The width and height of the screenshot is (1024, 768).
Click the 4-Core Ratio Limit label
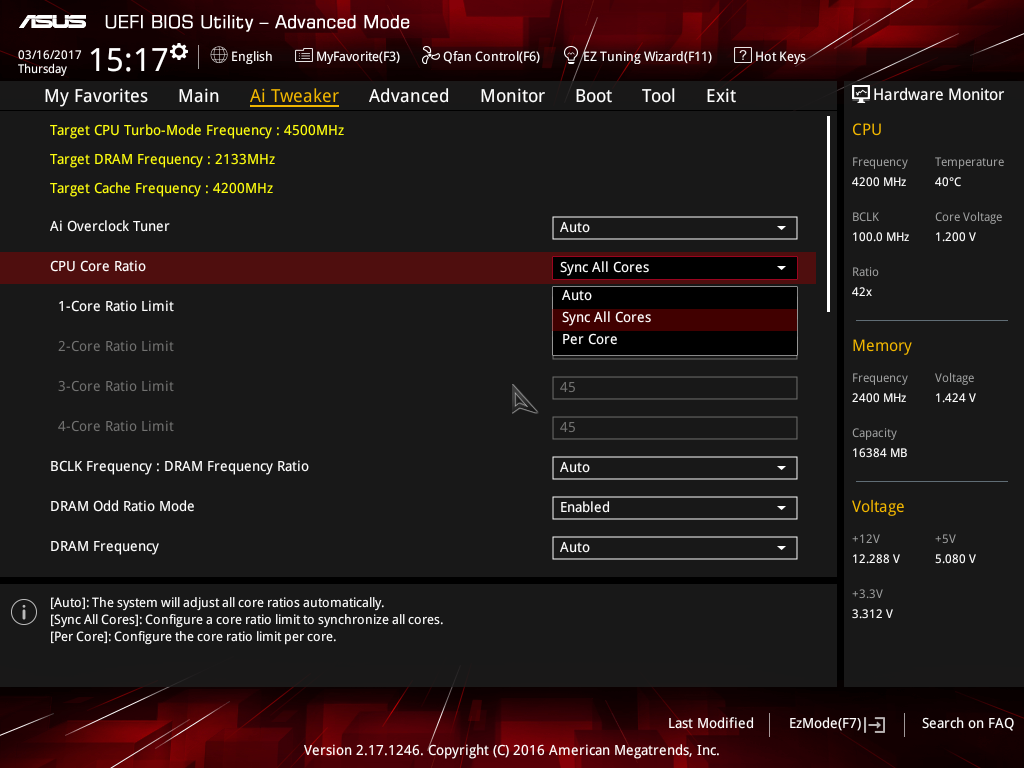point(116,426)
